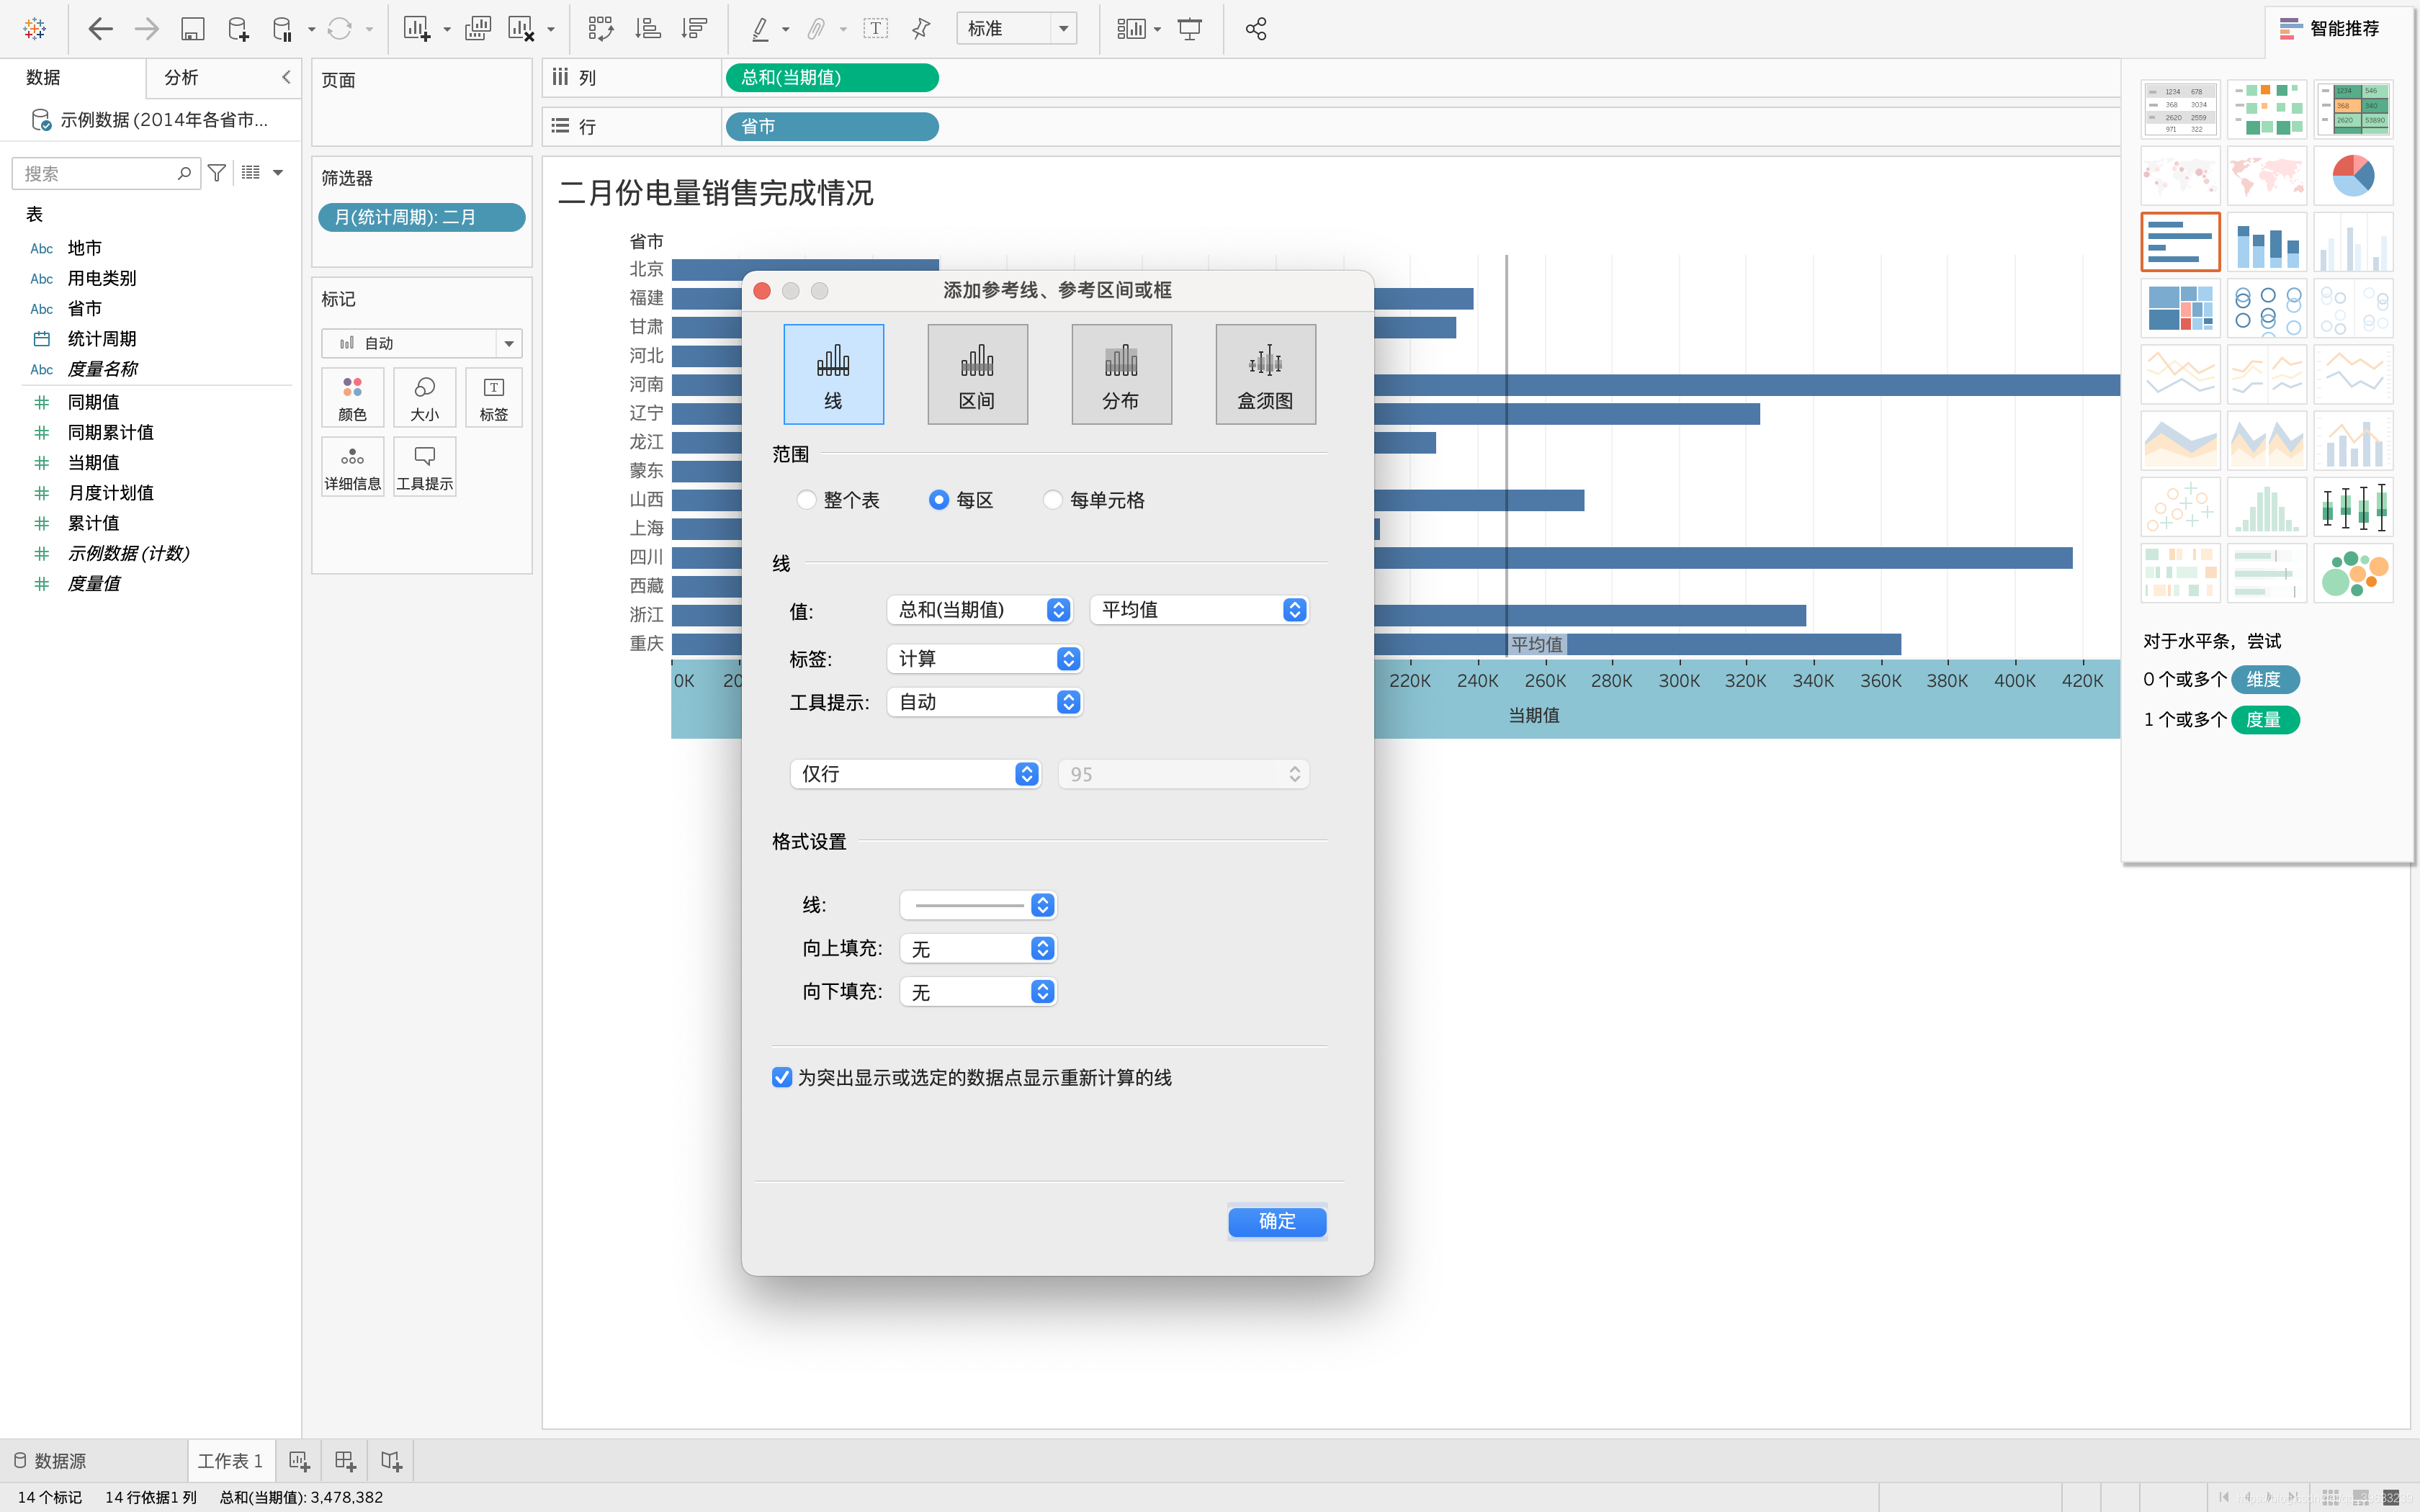Open the line format style picker
This screenshot has width=2420, height=1512.
[977, 905]
